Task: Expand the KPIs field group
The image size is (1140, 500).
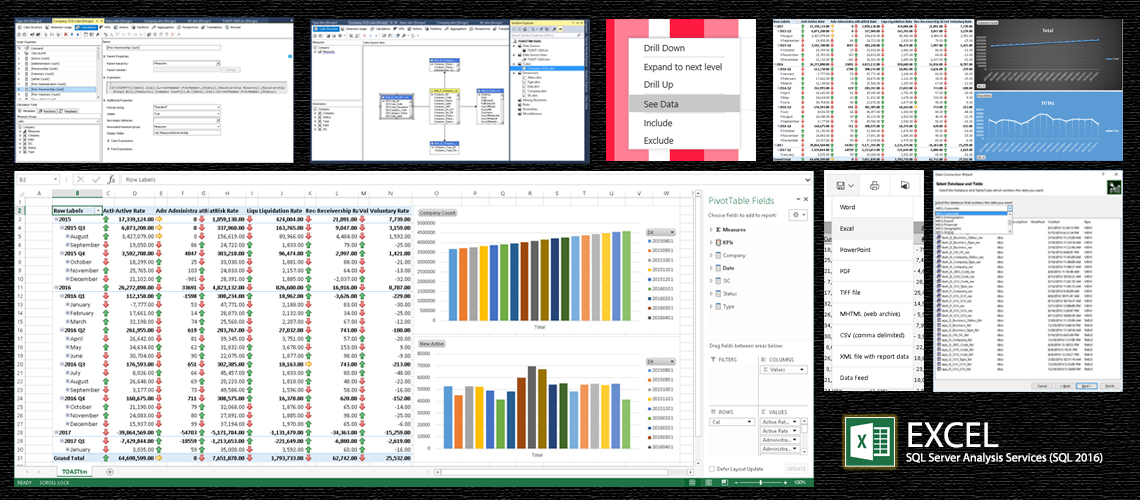Action: [x=710, y=242]
